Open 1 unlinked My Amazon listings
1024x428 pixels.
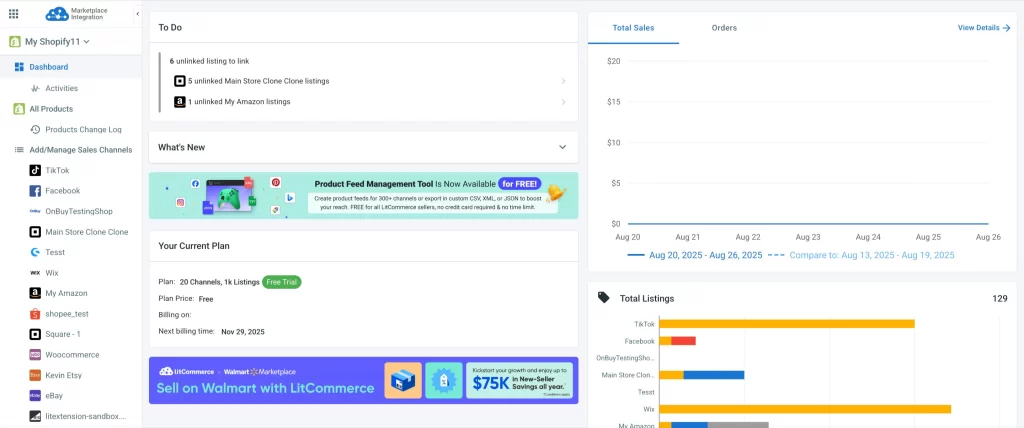coord(239,102)
